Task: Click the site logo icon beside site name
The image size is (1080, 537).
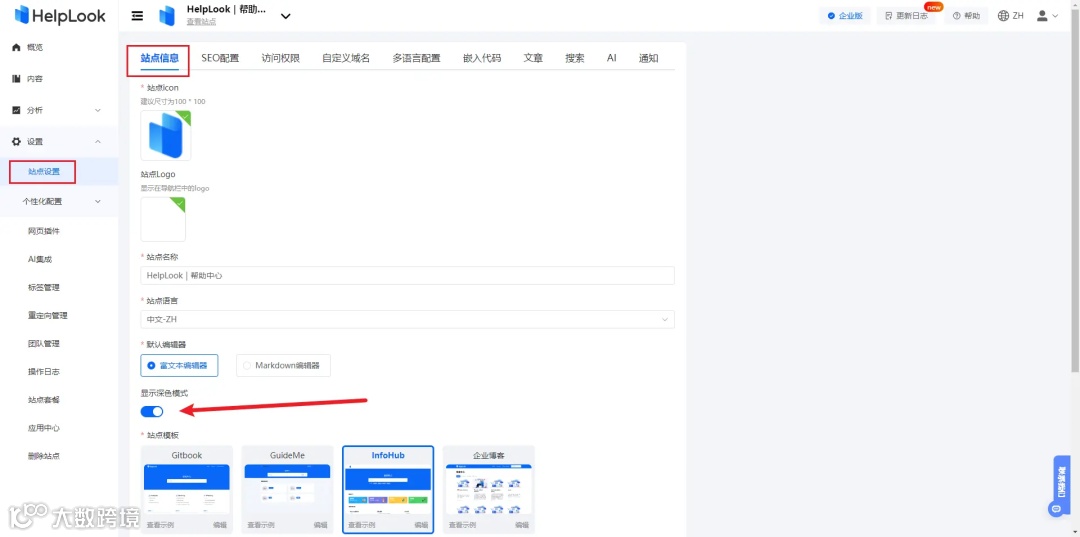Action: [x=167, y=16]
